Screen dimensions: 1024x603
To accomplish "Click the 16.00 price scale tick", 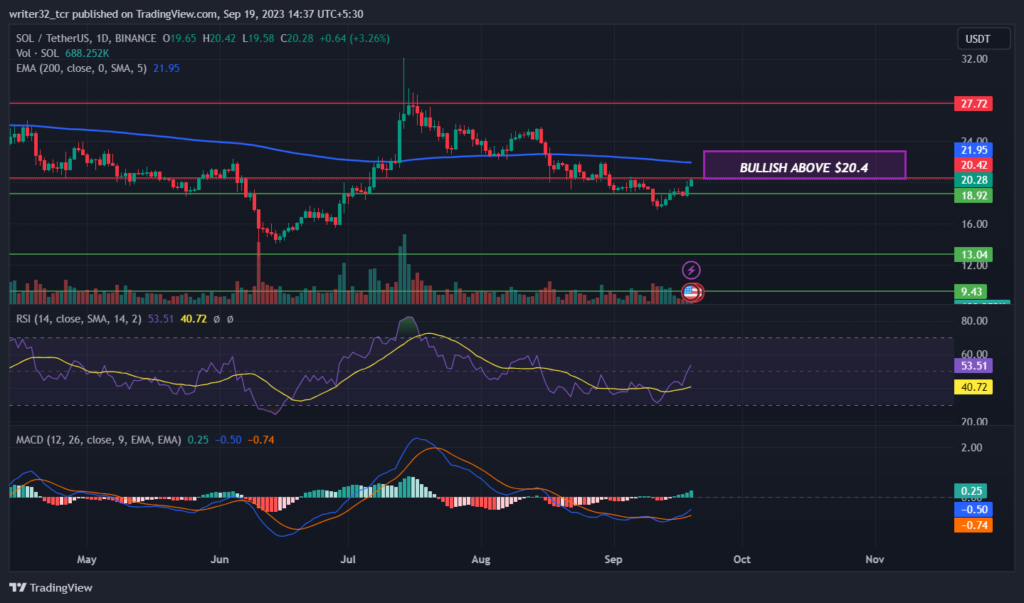I will [x=974, y=224].
